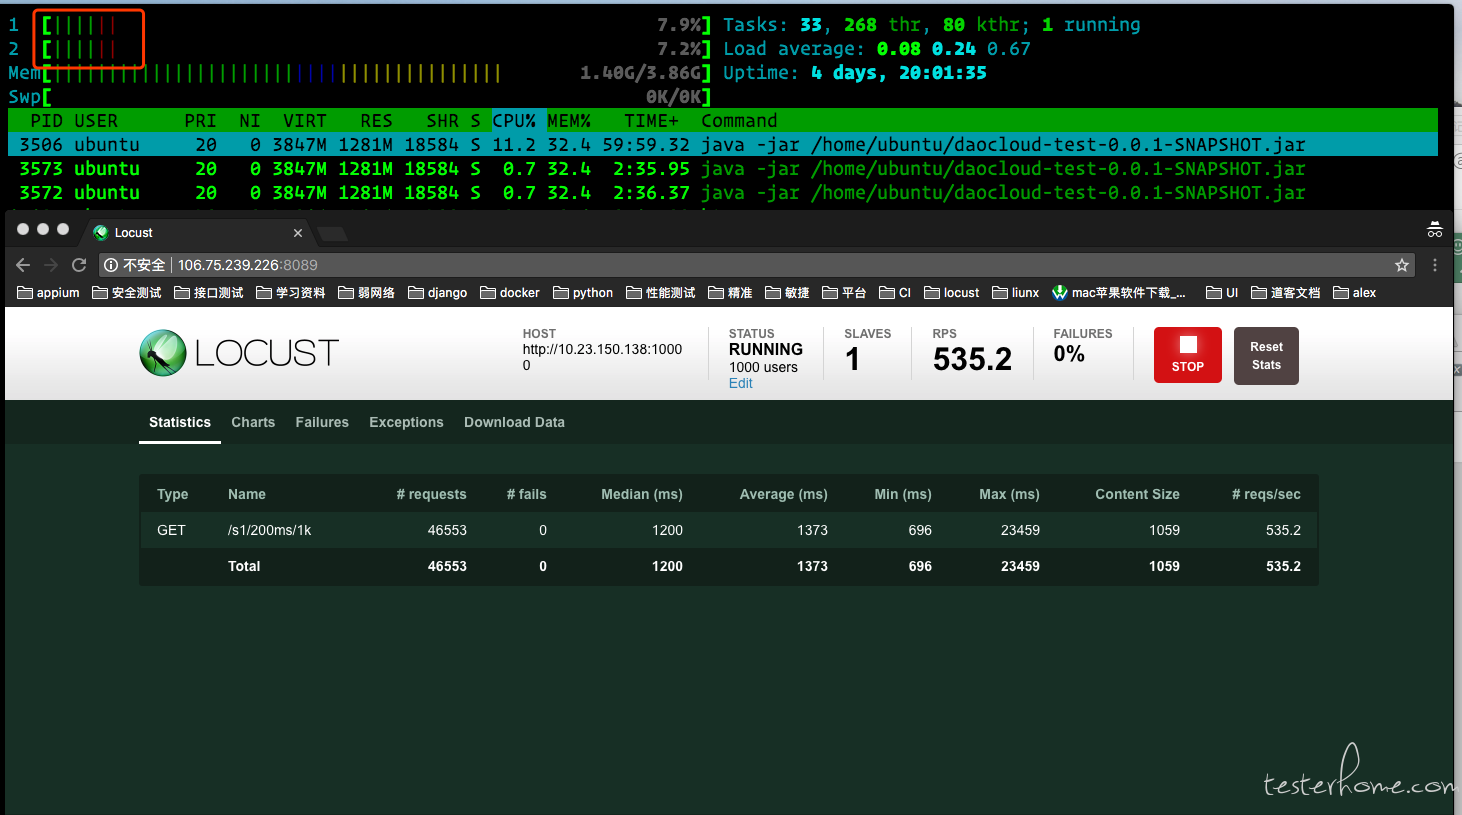Select htop process row PID 3572
The height and width of the screenshot is (815, 1462).
(723, 193)
